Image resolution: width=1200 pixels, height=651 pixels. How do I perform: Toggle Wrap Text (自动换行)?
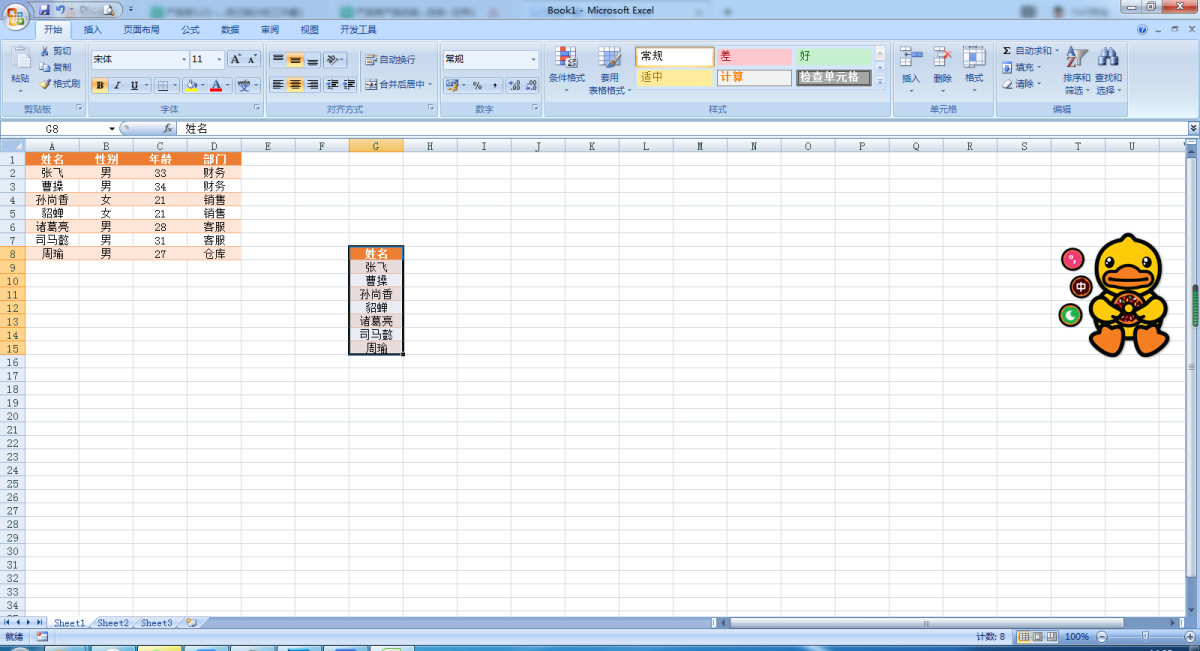(390, 60)
